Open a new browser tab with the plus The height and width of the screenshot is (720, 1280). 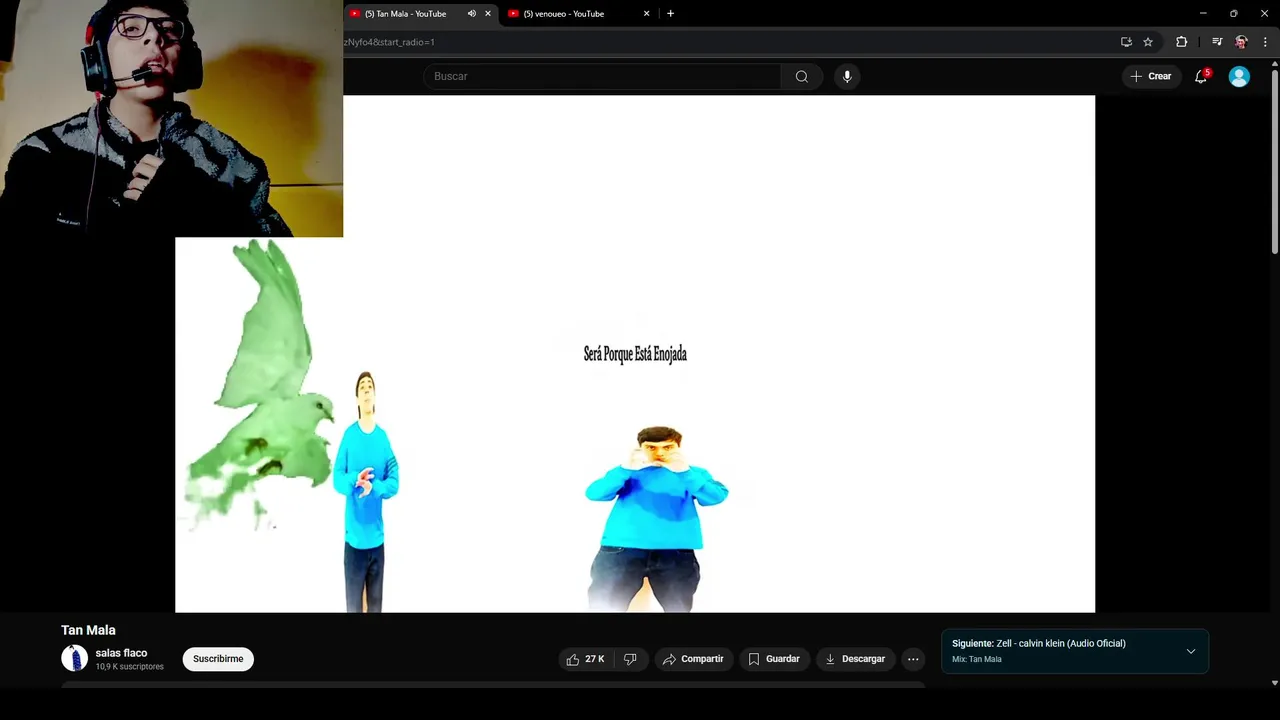pyautogui.click(x=670, y=14)
